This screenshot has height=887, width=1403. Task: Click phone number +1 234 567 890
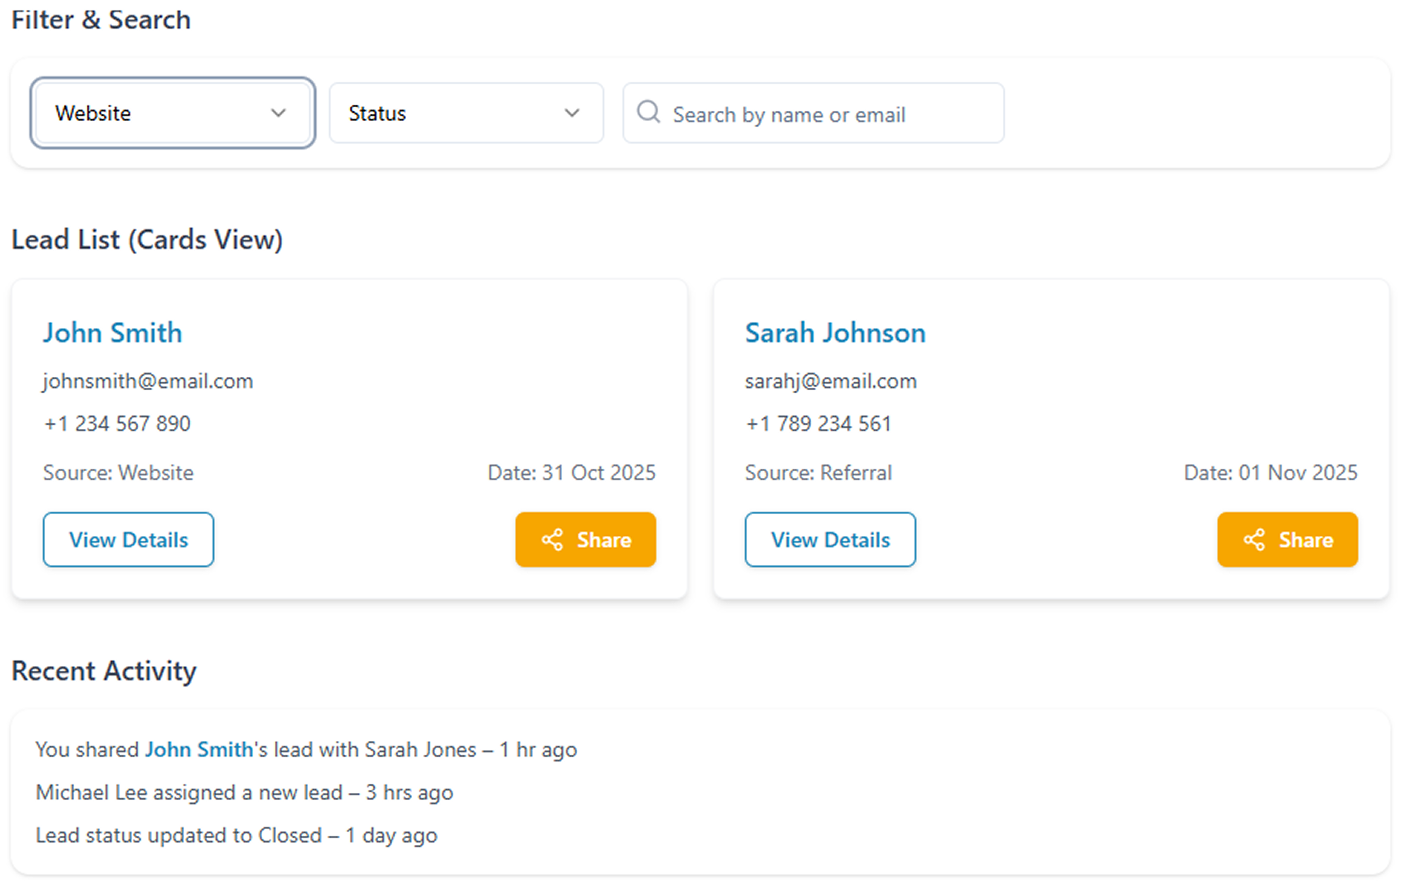(x=117, y=424)
